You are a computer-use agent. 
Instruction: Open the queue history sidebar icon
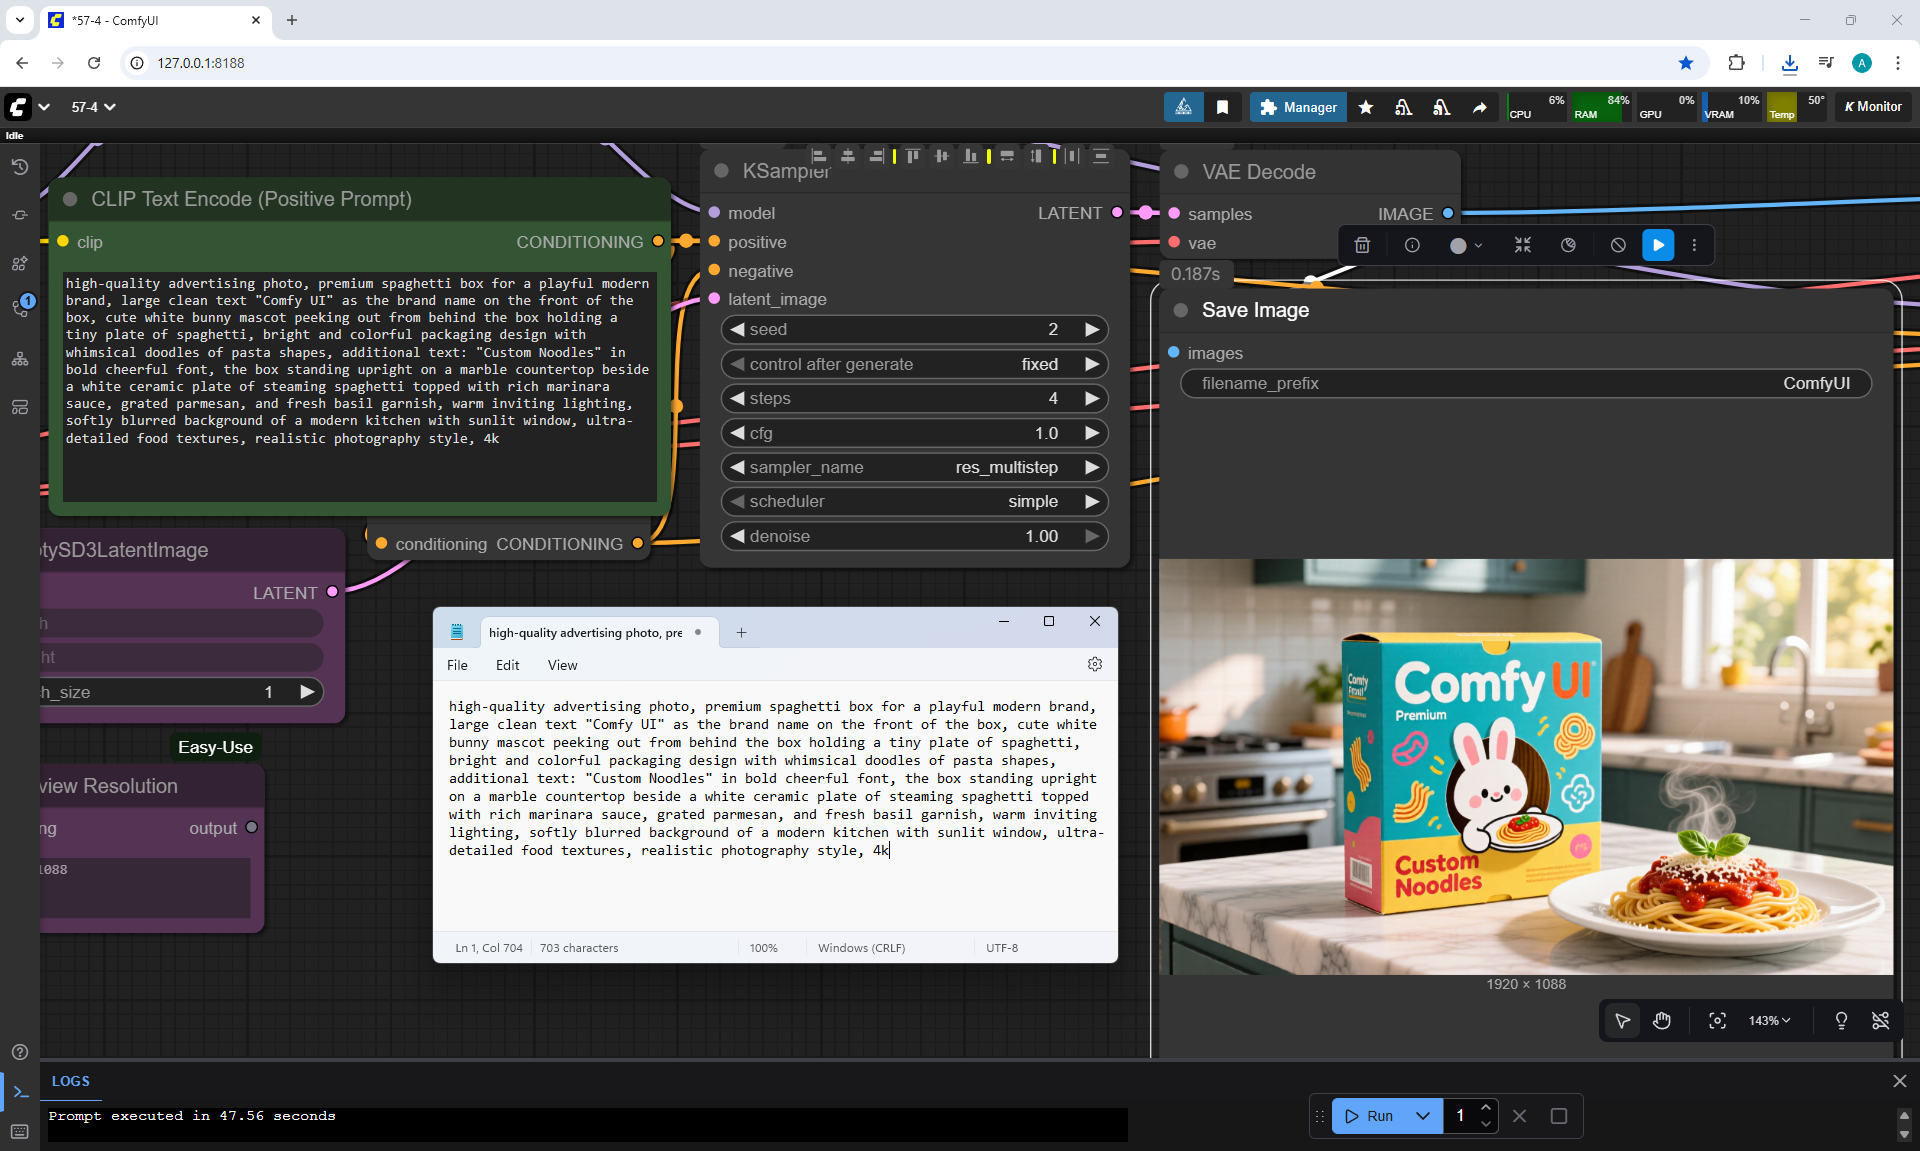[20, 167]
